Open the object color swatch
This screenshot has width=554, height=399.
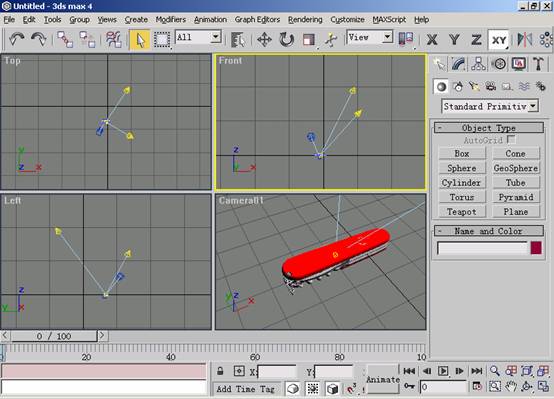click(536, 248)
